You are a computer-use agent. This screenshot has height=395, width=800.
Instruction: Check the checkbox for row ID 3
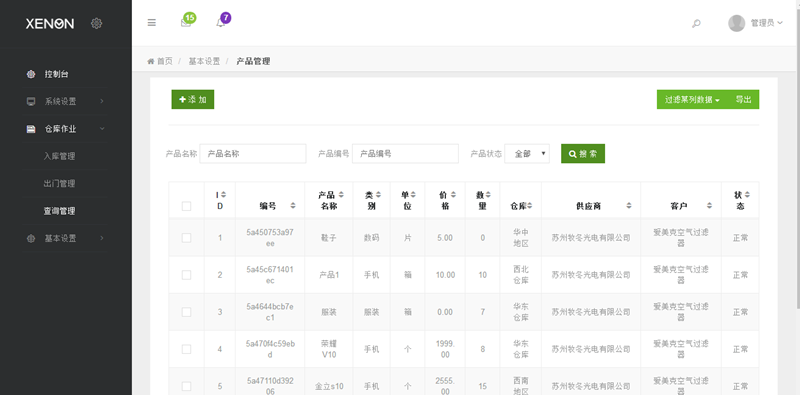186,312
